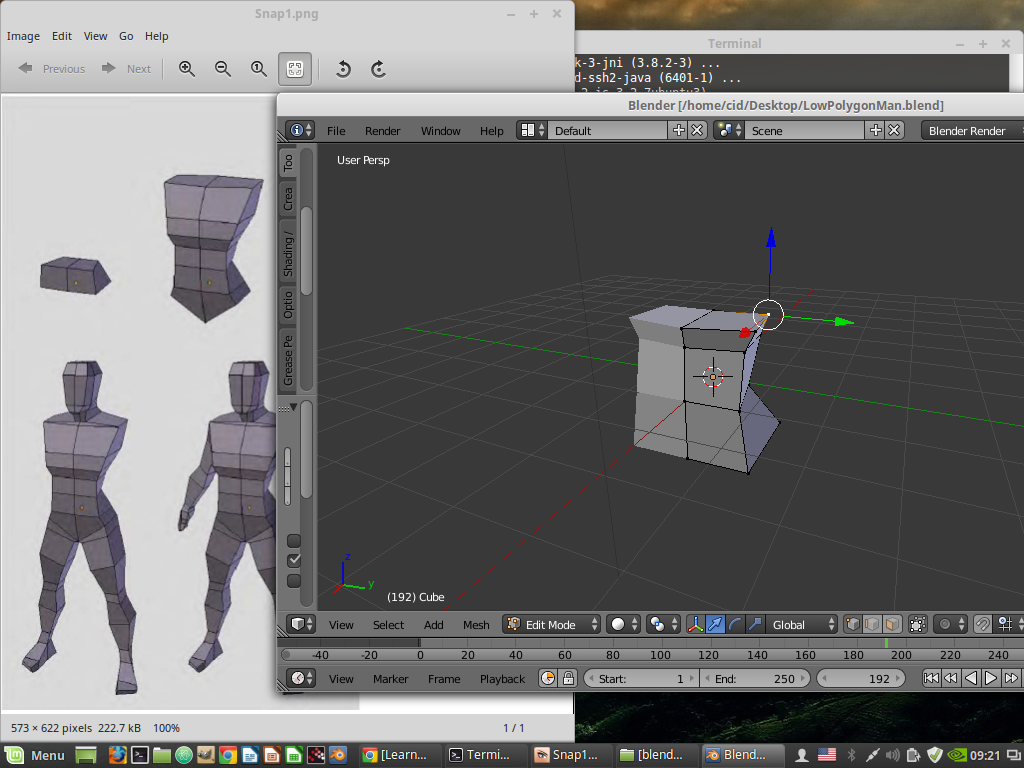Play animation in reverse
This screenshot has height=768, width=1024.
coord(971,679)
